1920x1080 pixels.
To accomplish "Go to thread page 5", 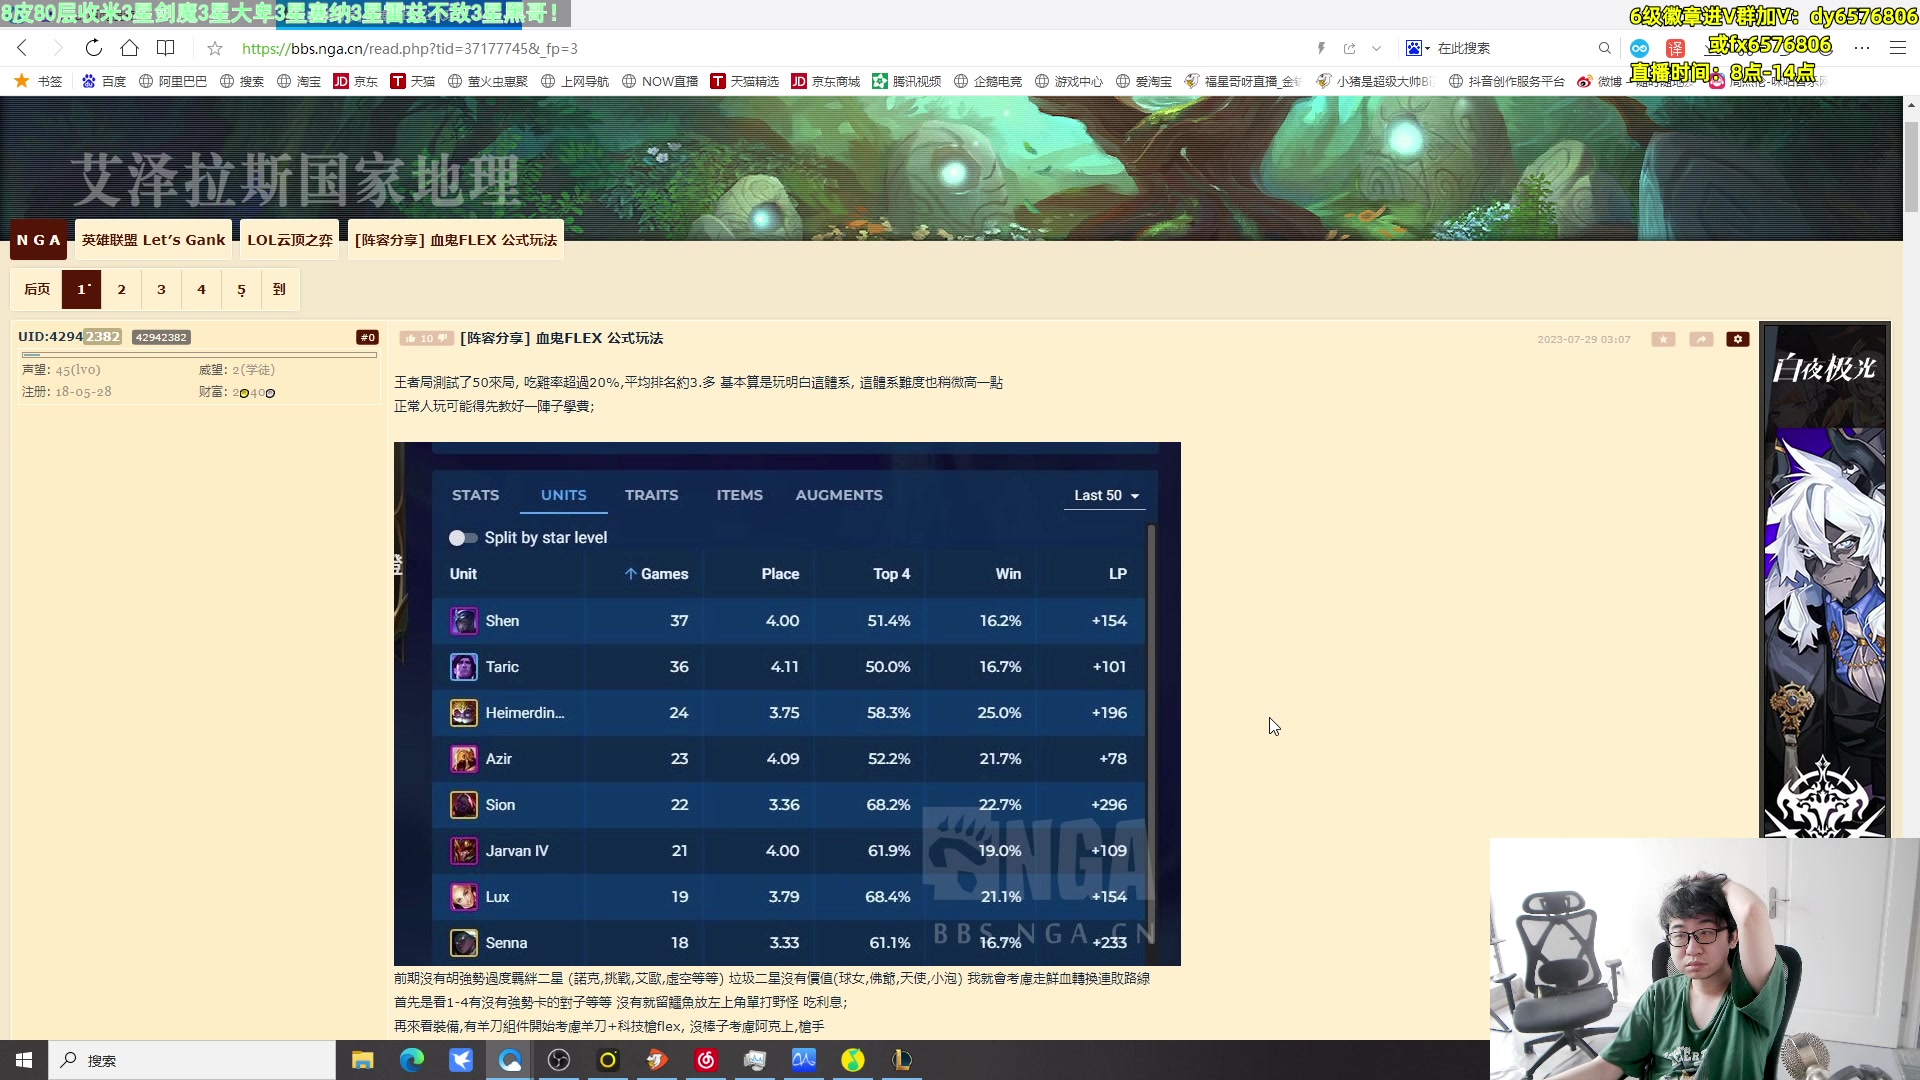I will click(241, 289).
